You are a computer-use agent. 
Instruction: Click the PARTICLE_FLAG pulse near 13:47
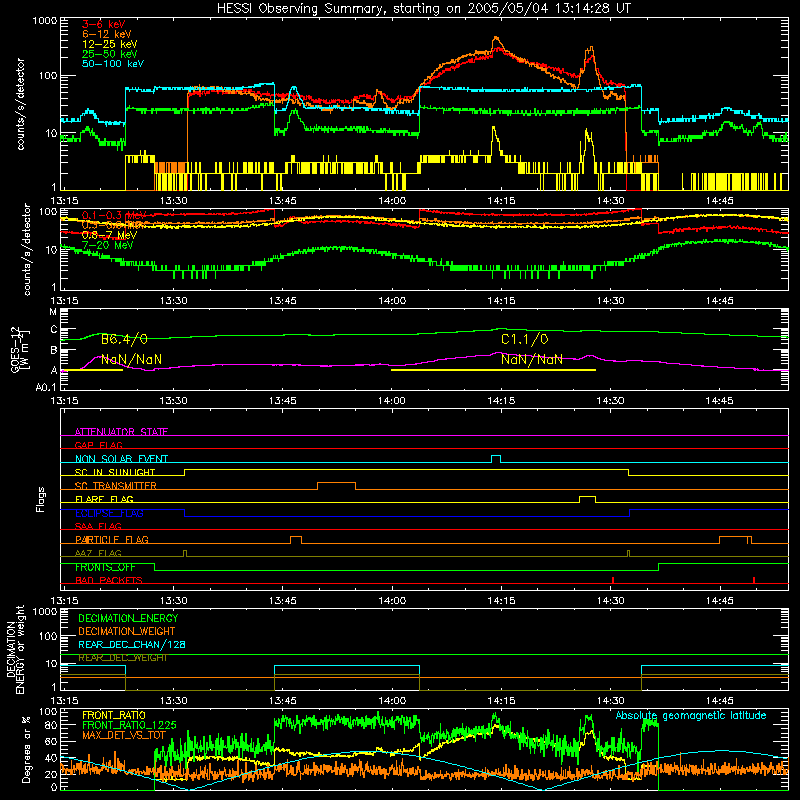click(295, 540)
